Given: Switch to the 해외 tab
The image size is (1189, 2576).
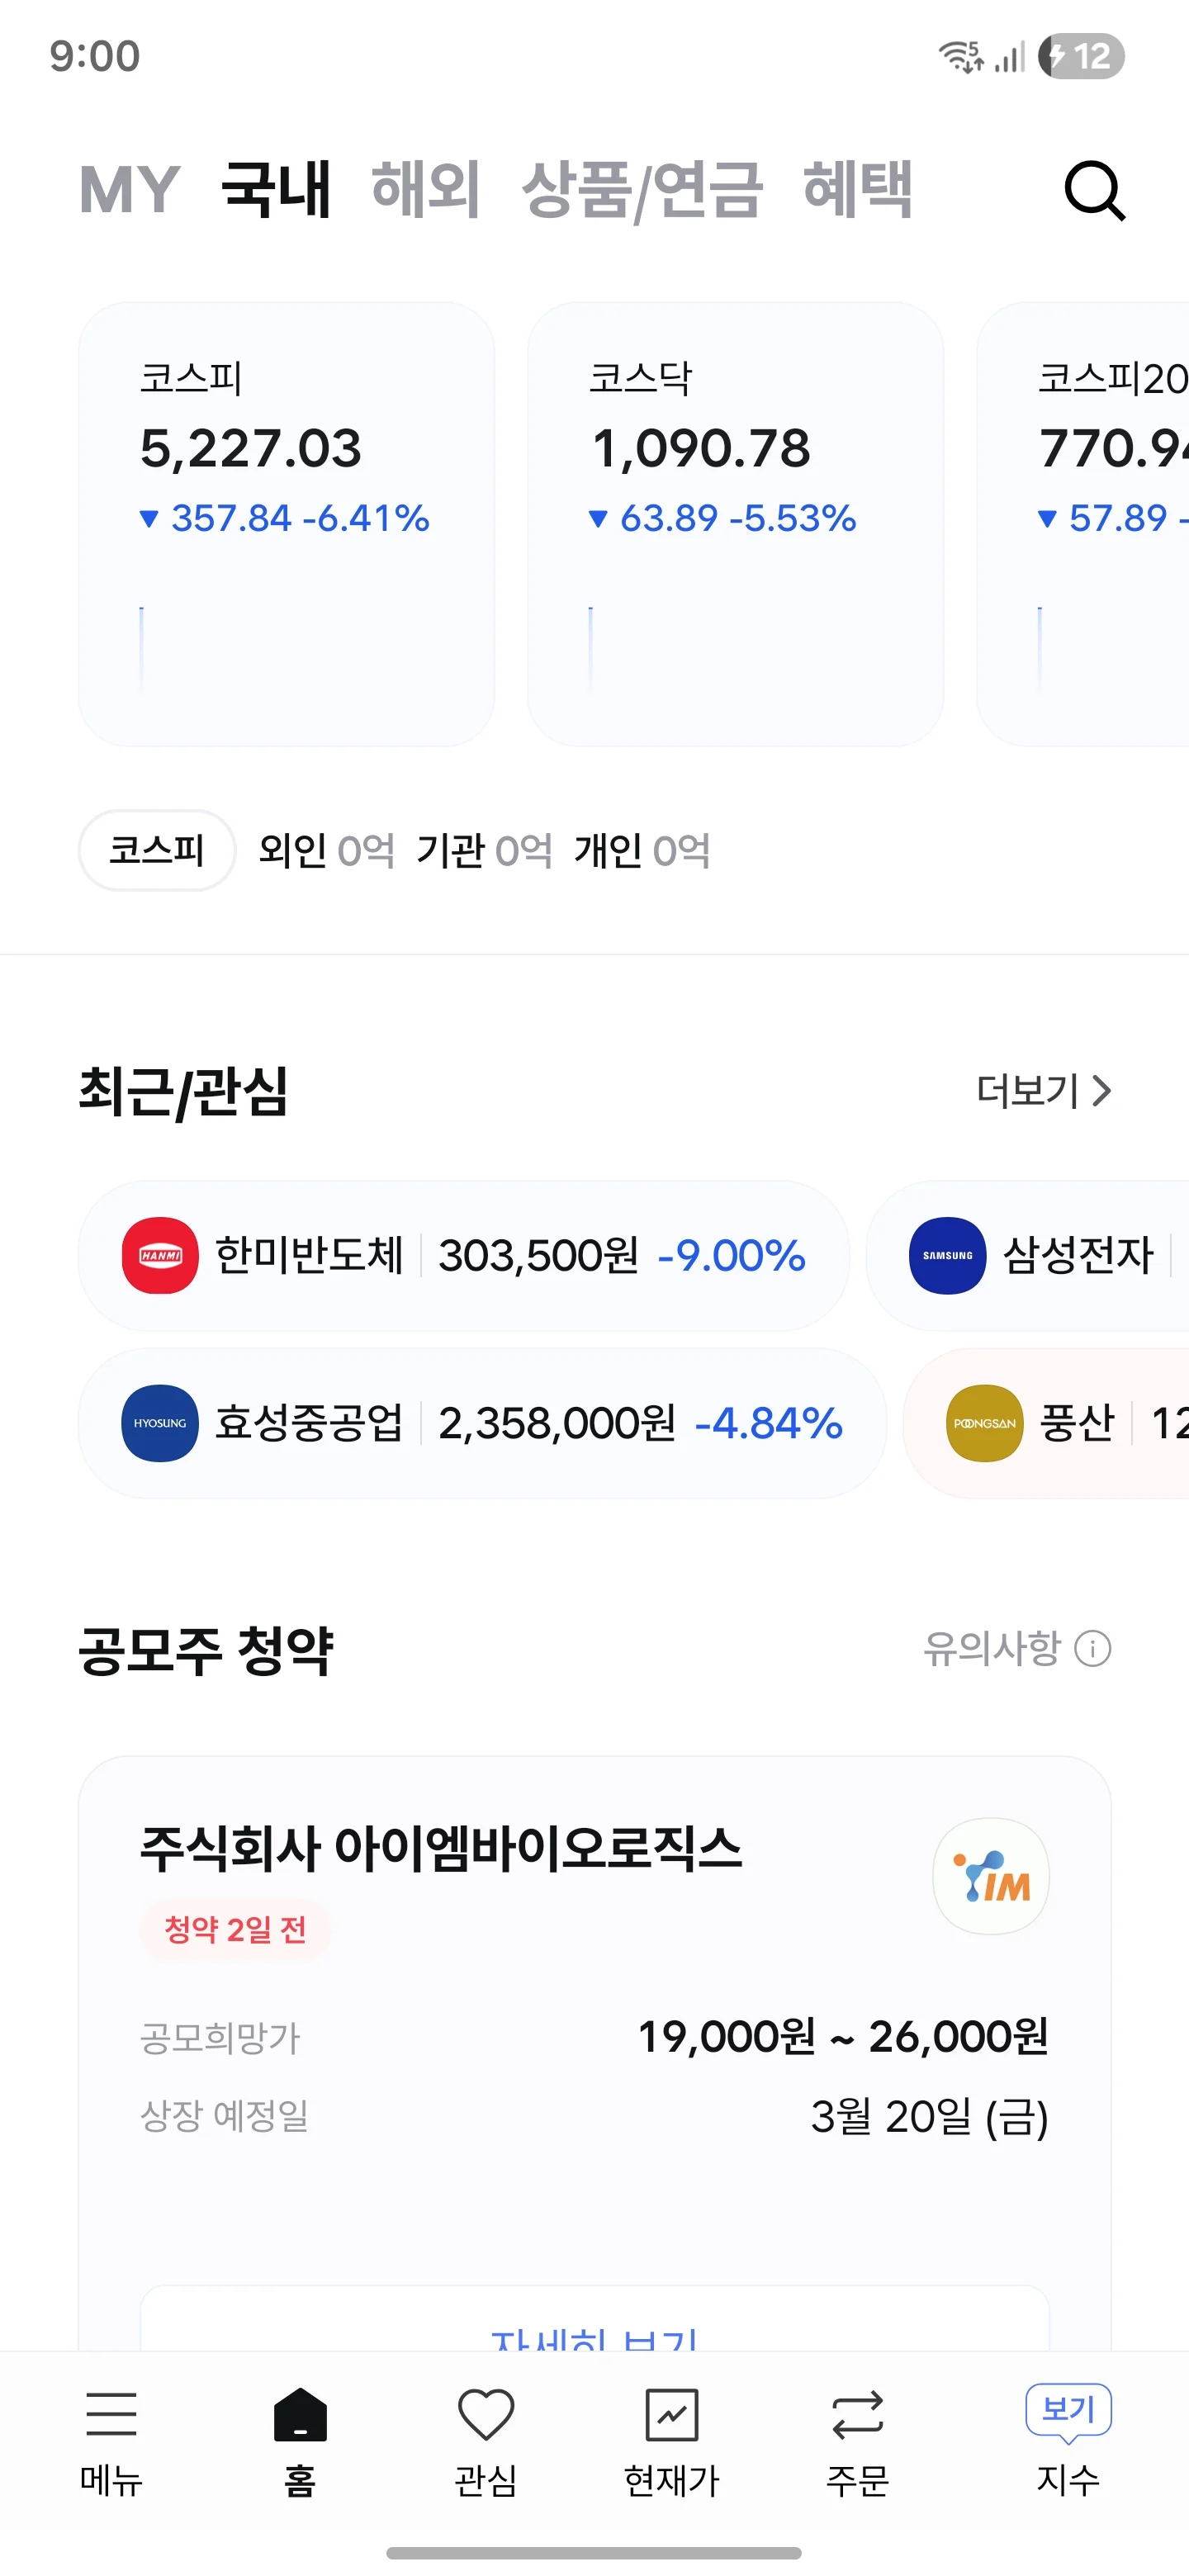Looking at the screenshot, I should coord(426,189).
